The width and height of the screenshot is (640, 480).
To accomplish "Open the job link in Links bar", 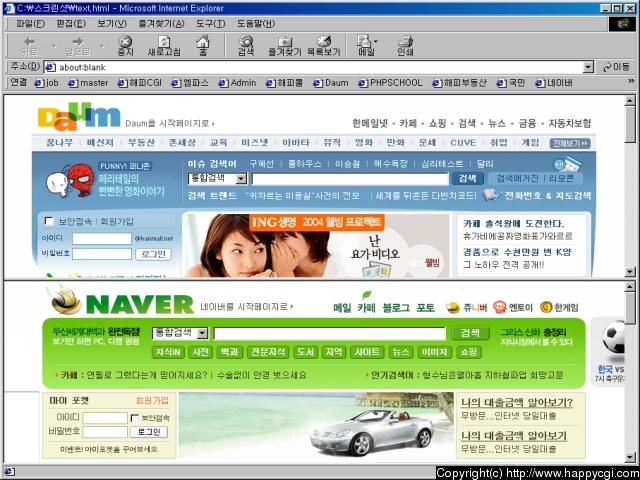I will (47, 83).
